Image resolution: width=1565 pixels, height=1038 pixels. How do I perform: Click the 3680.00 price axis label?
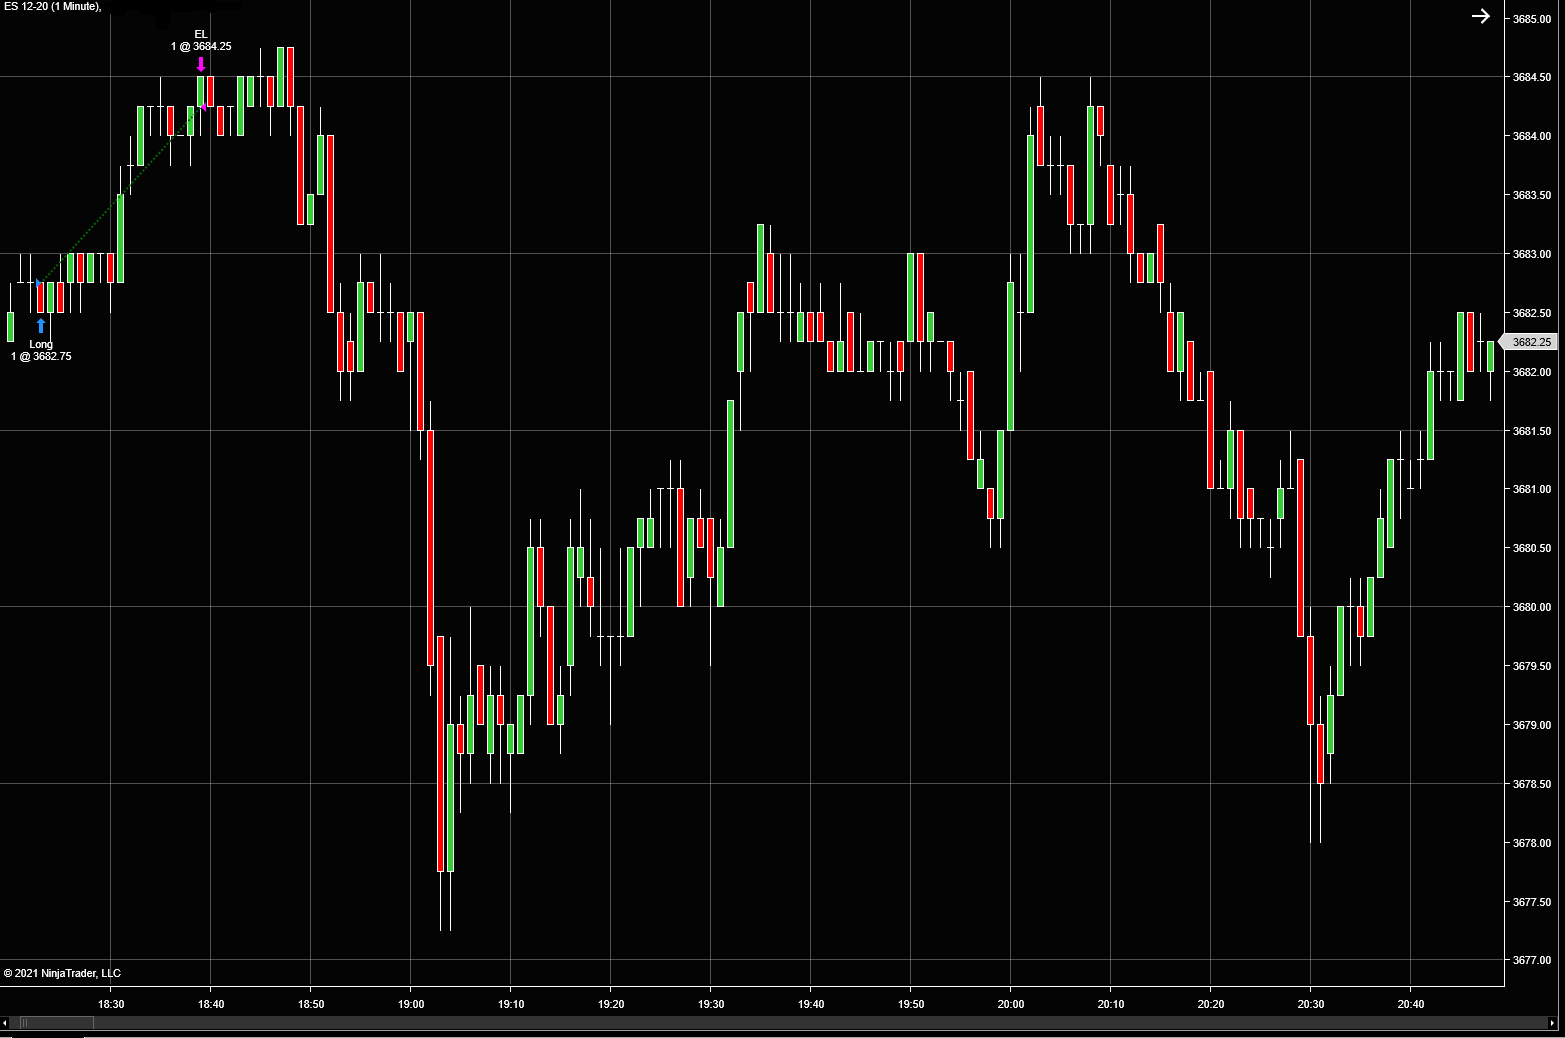(1532, 607)
